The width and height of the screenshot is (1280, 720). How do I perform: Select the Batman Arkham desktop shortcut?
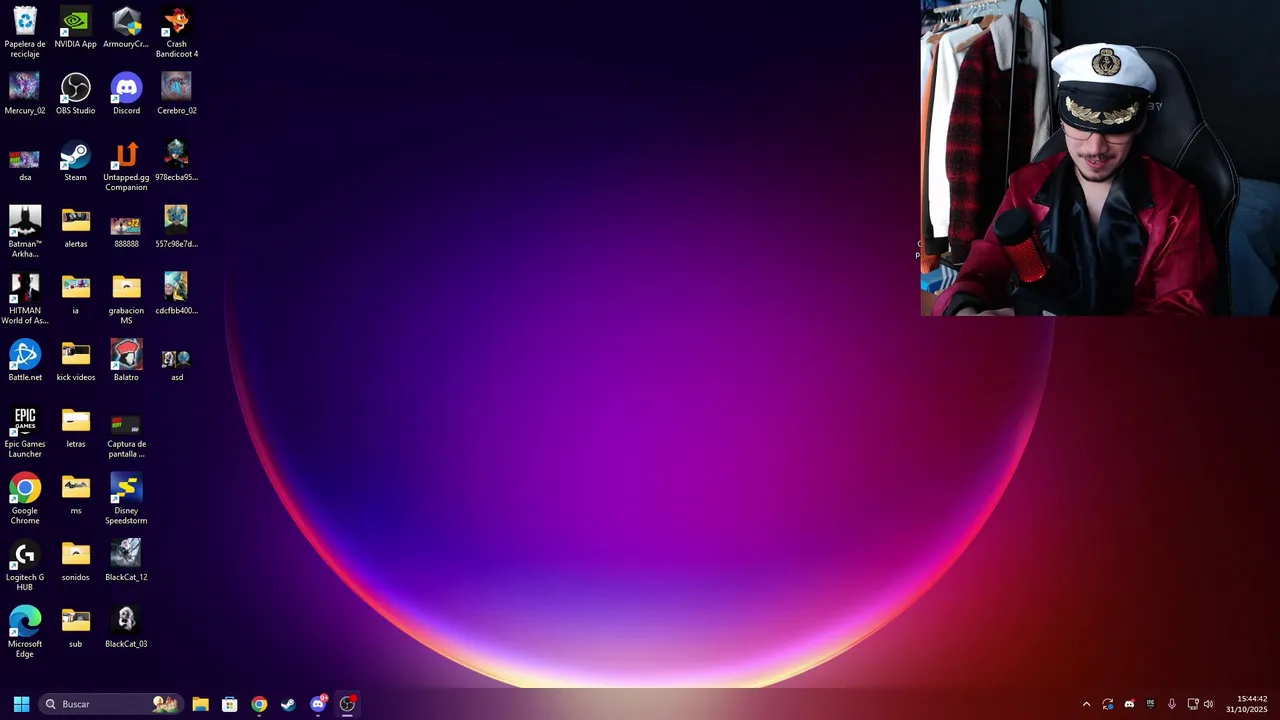25,232
